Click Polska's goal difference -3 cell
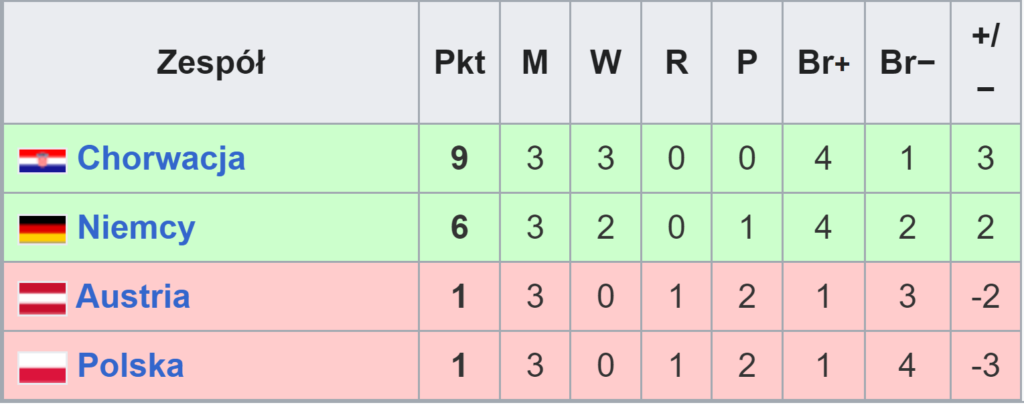Viewport: 1024px width, 405px height. coord(985,367)
